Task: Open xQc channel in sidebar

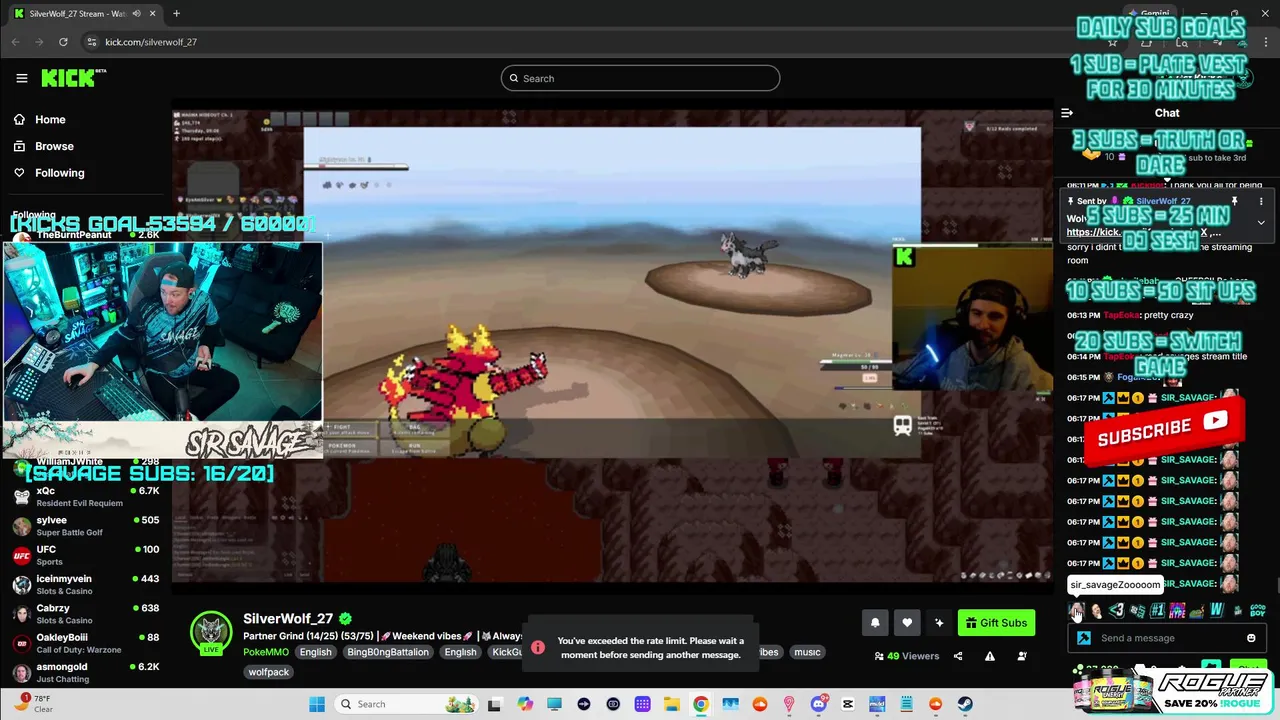Action: (85, 497)
